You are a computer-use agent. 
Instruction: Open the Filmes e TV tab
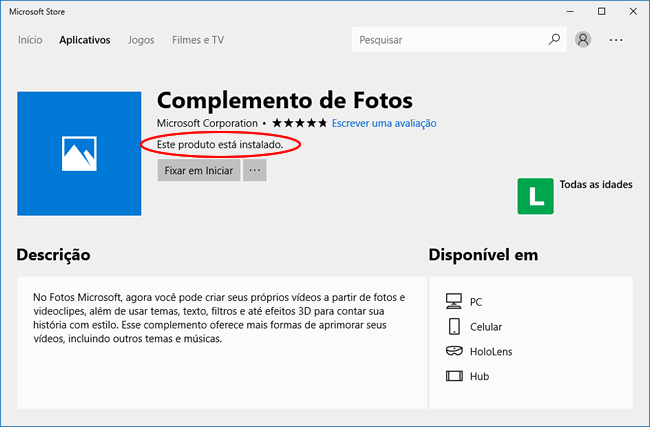pos(198,40)
